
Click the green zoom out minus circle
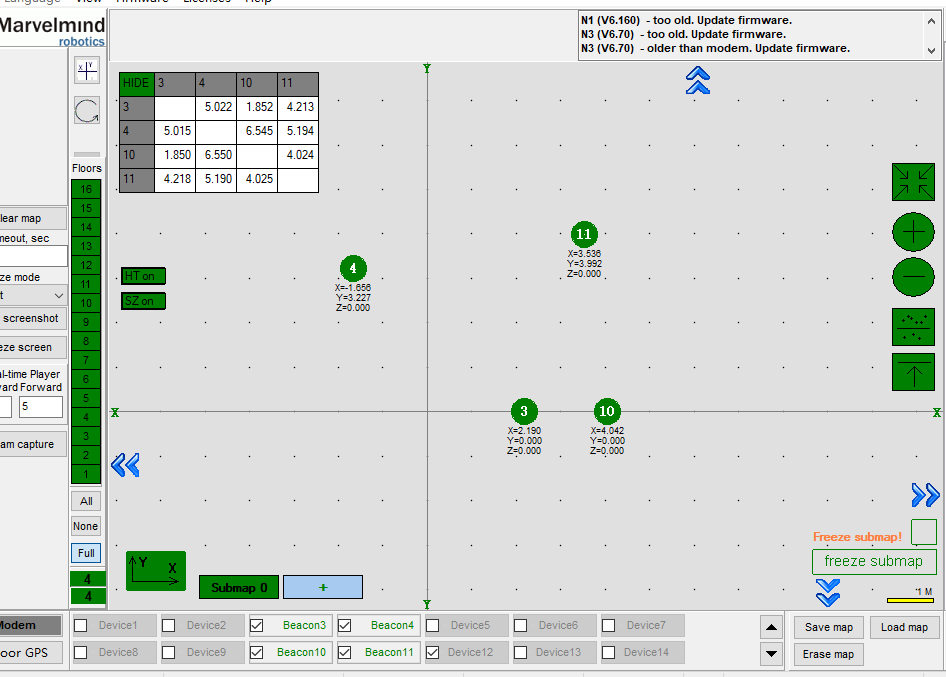coord(913,275)
